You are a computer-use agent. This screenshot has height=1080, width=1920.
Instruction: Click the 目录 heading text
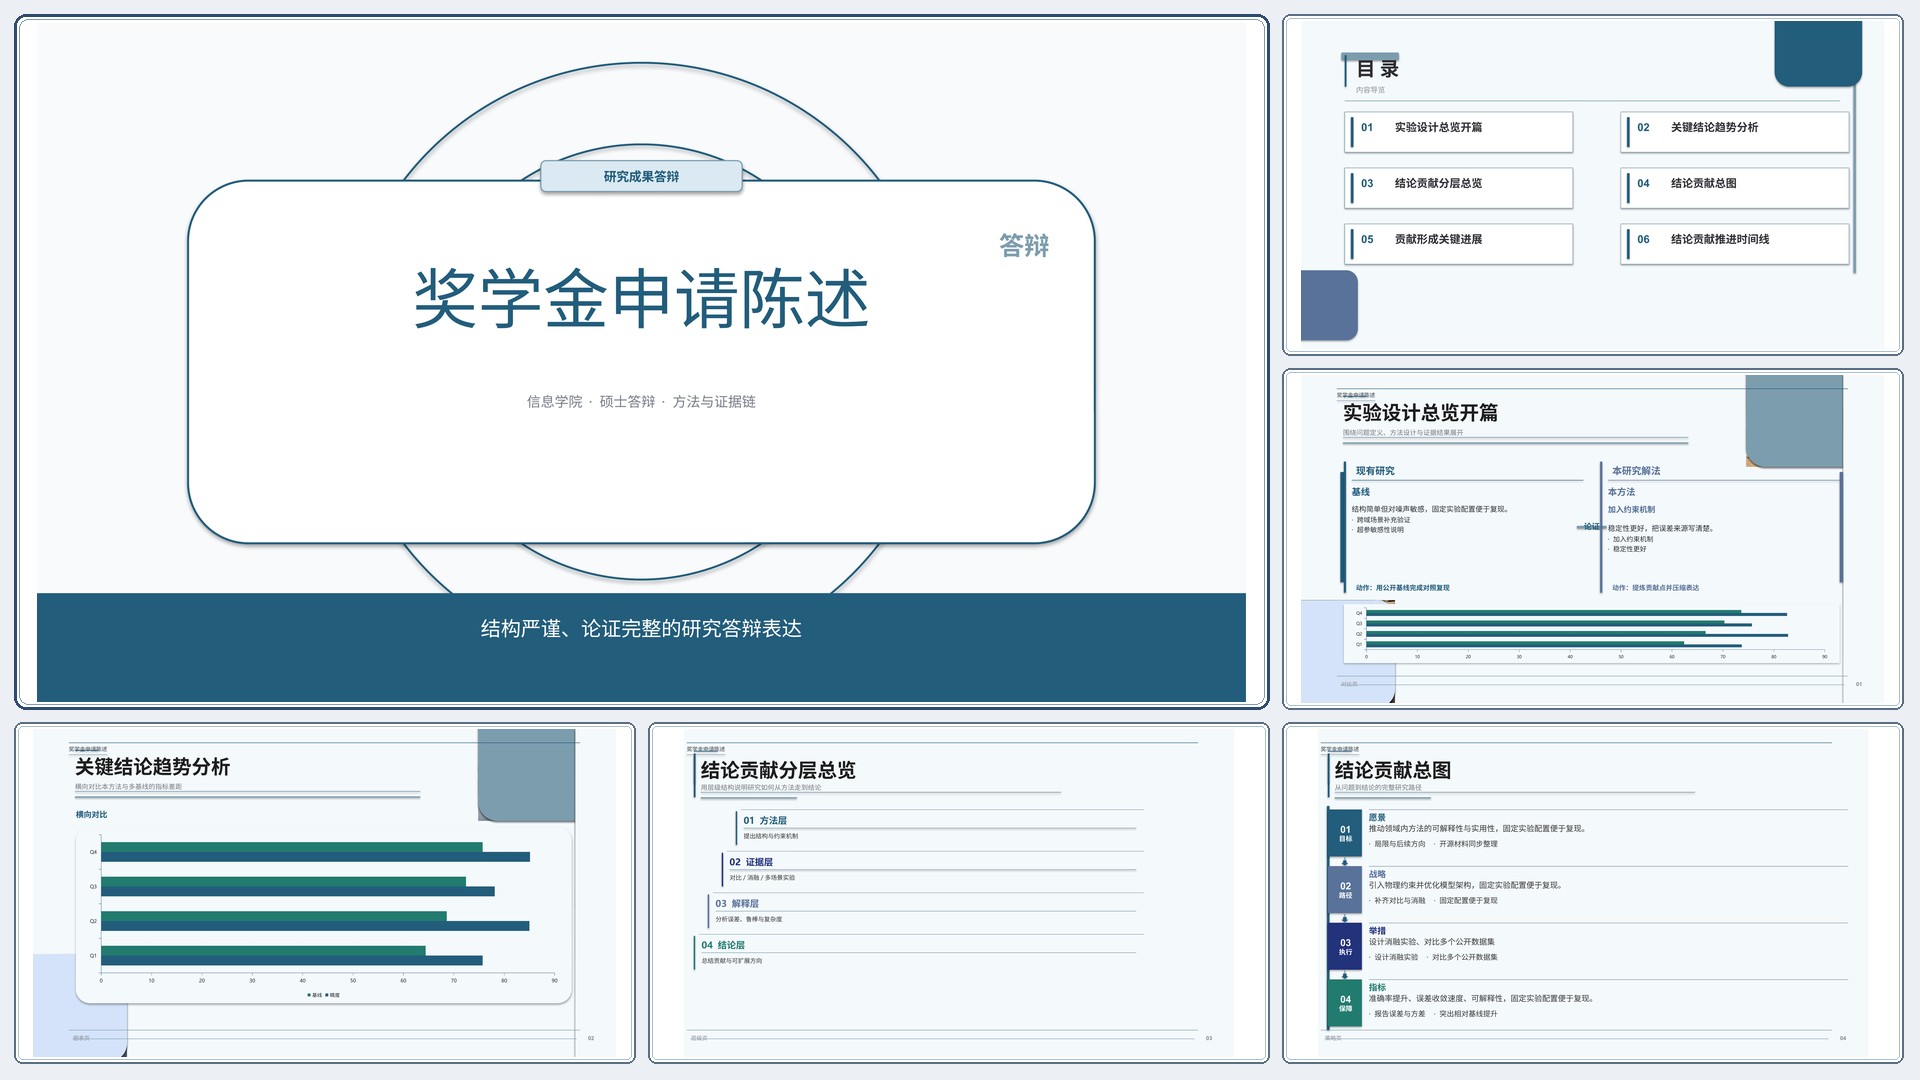(x=1377, y=69)
